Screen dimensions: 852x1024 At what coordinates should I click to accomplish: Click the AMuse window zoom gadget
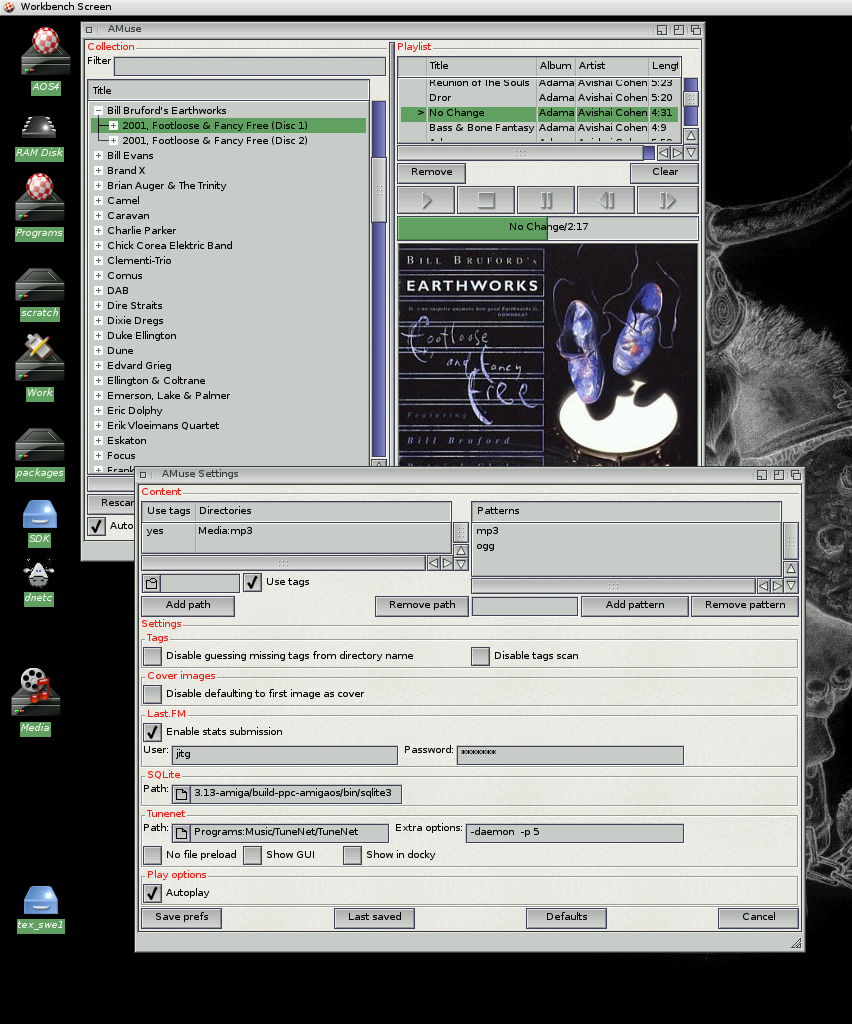tap(679, 29)
